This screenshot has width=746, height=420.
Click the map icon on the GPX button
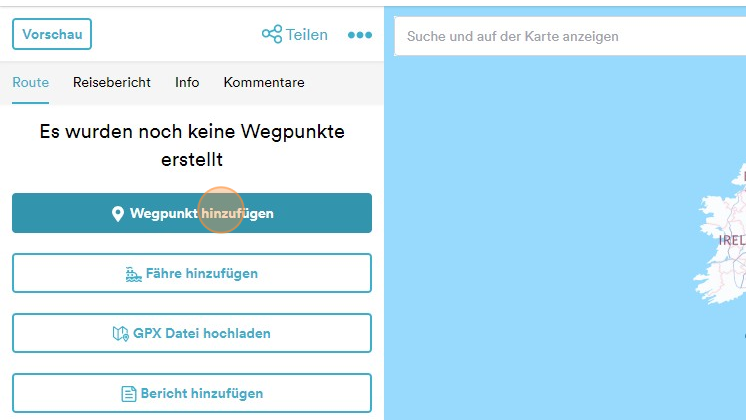tap(121, 334)
